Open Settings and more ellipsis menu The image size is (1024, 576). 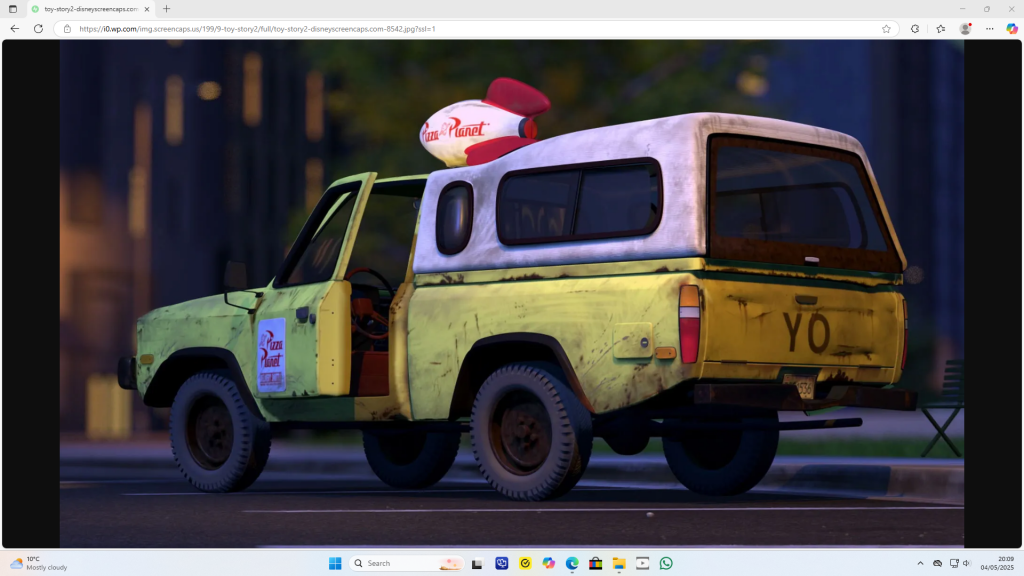click(989, 29)
